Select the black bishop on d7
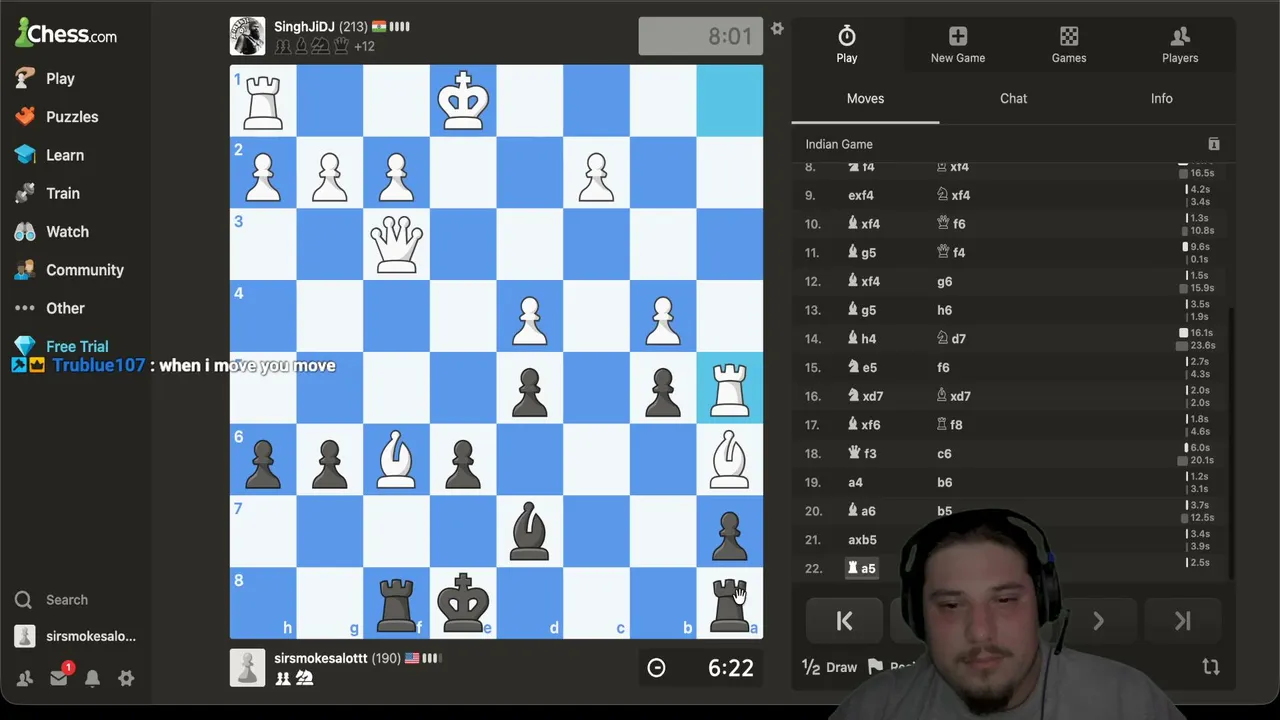 click(529, 531)
